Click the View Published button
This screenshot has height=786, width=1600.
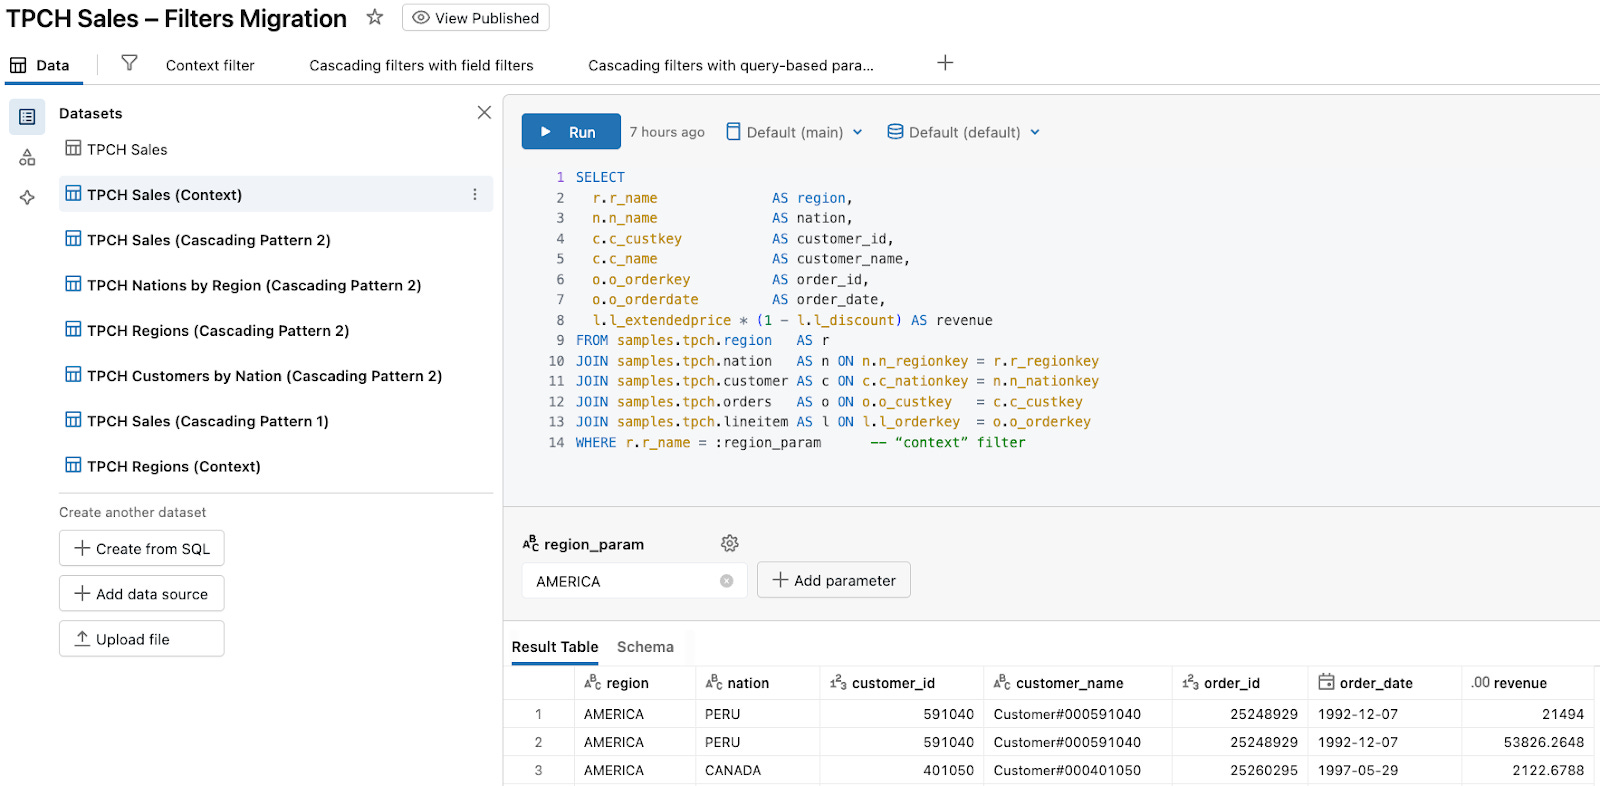point(476,18)
